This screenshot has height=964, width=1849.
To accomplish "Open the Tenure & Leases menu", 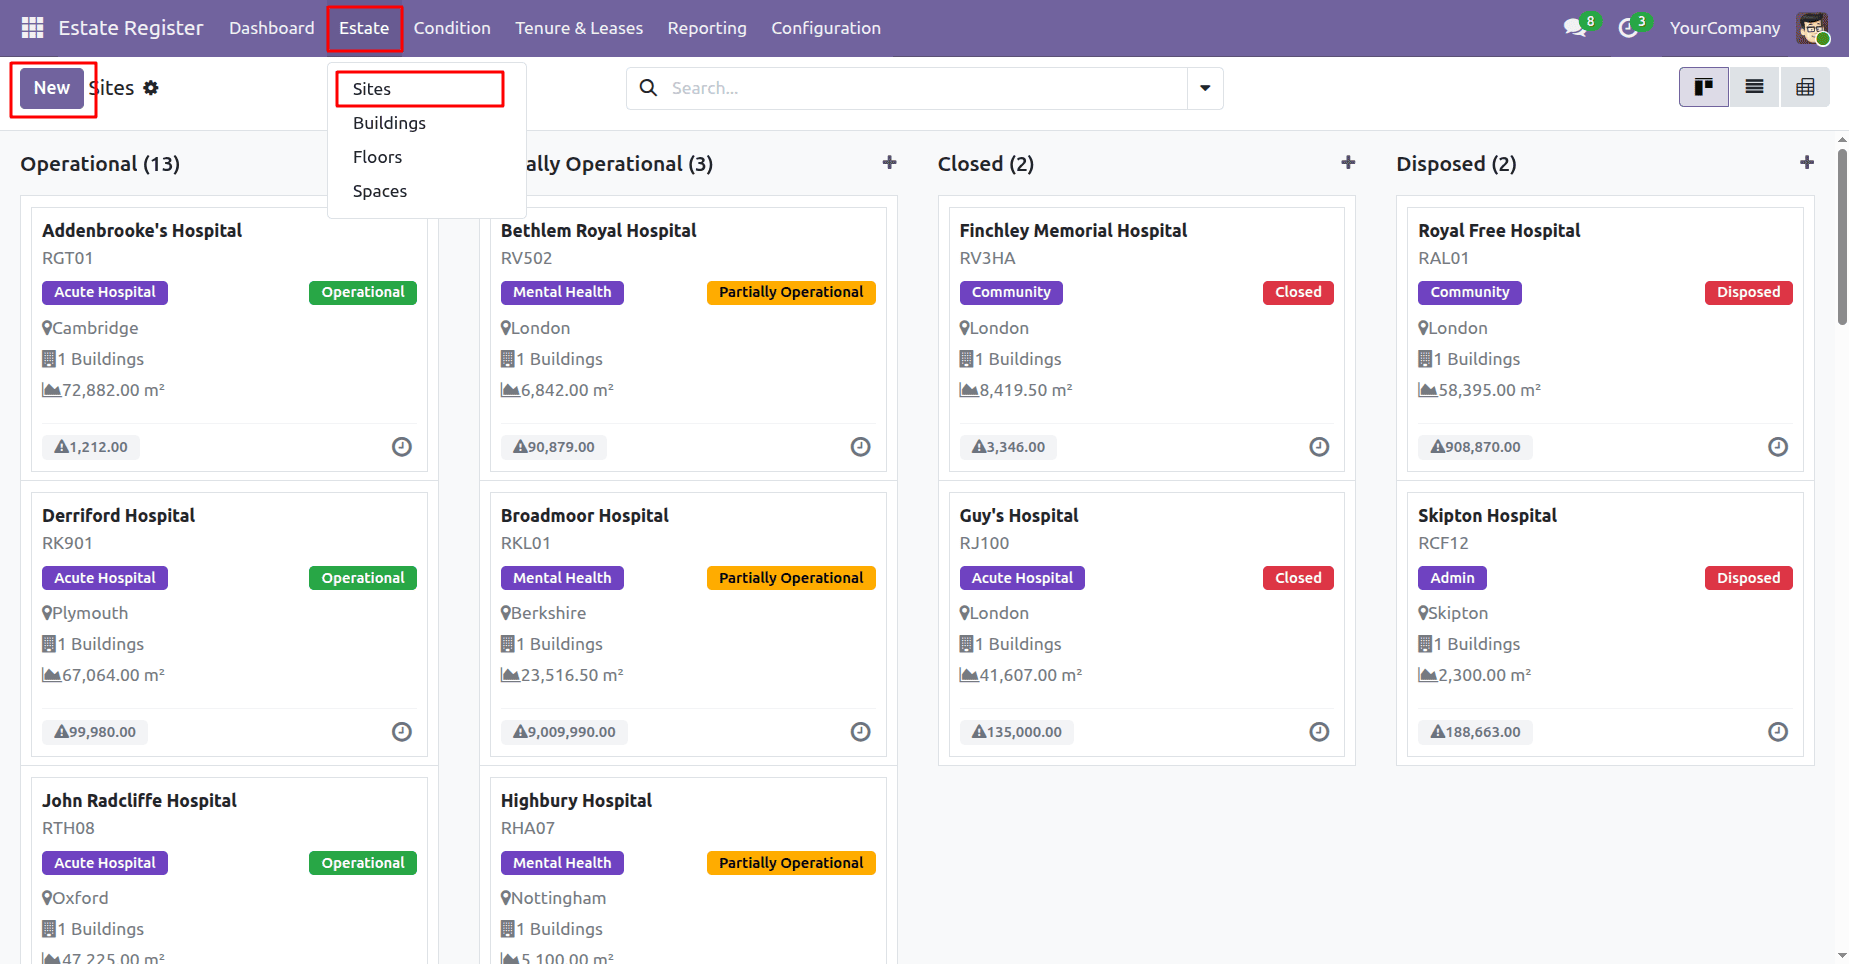I will click(579, 28).
